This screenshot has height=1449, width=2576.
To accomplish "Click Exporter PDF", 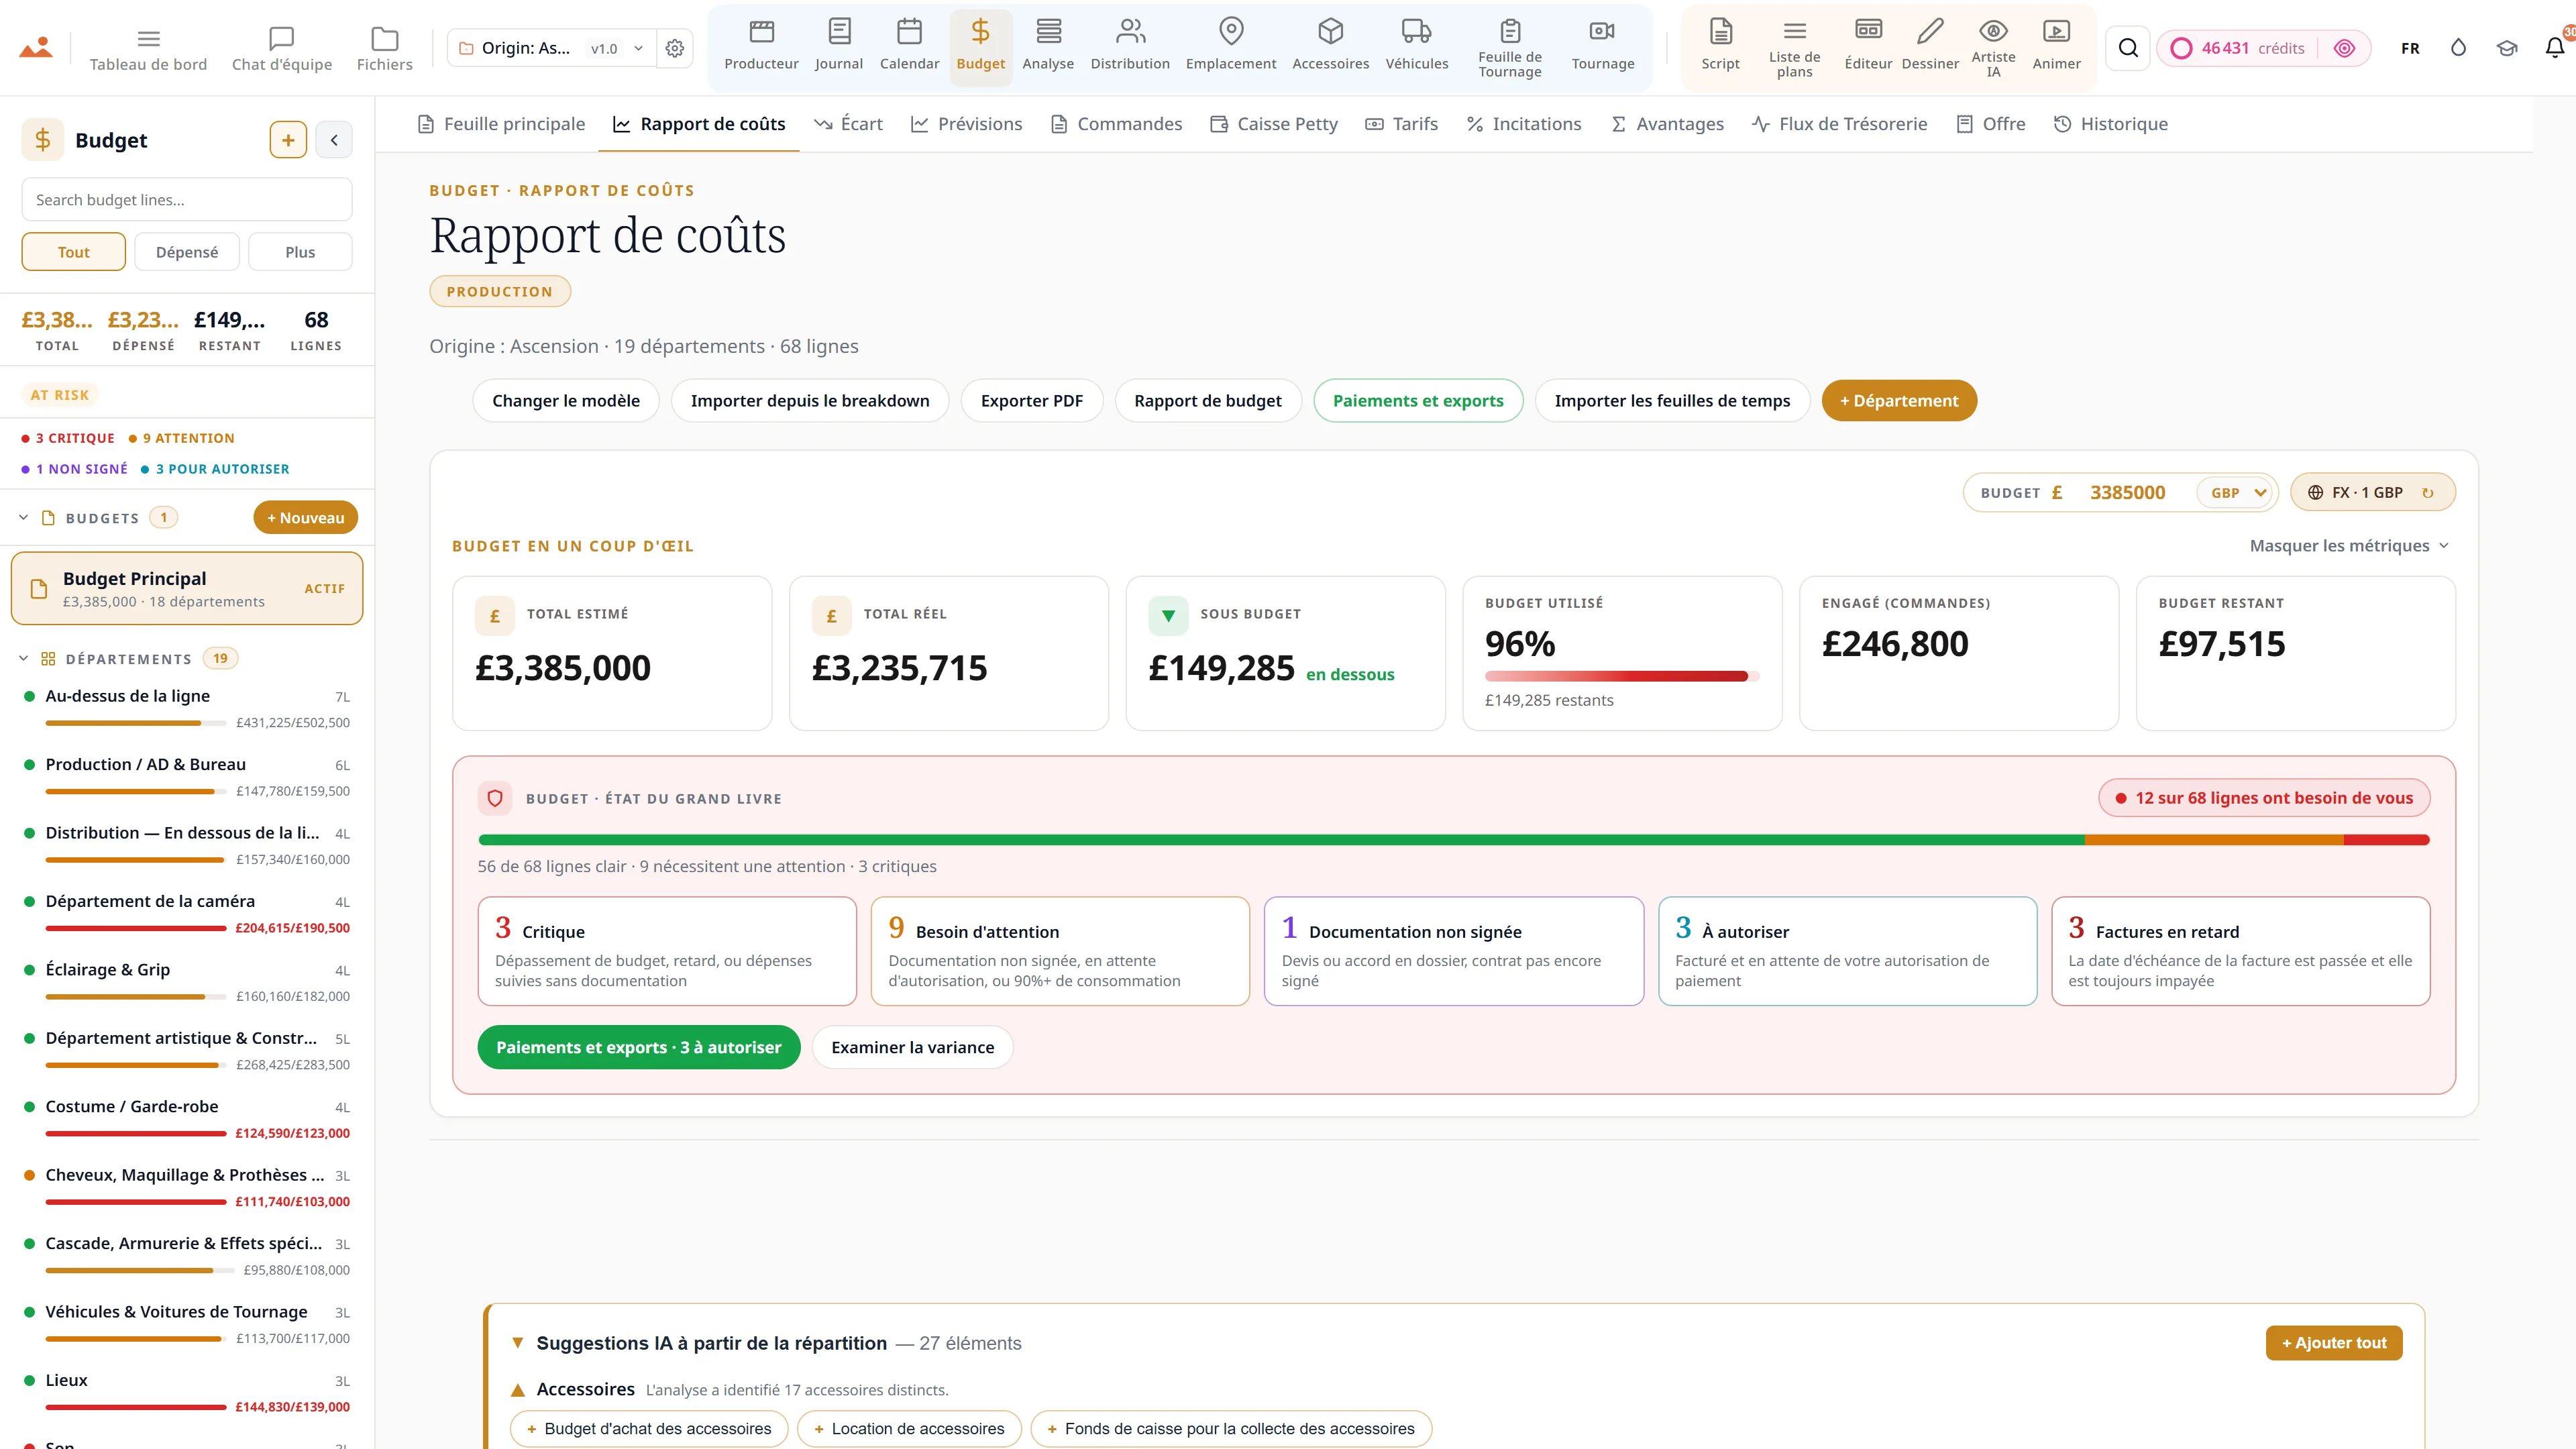I will [x=1031, y=401].
